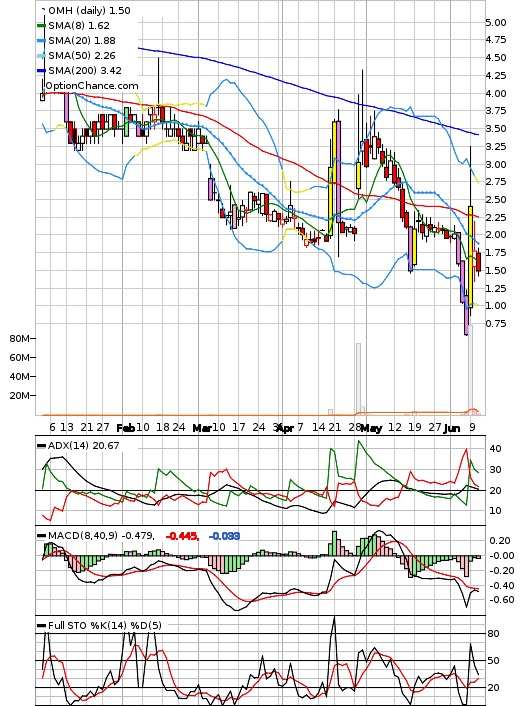This screenshot has height=706, width=526.
Task: Click the MACD(8,40,9) indicator label
Action: pyautogui.click(x=100, y=536)
